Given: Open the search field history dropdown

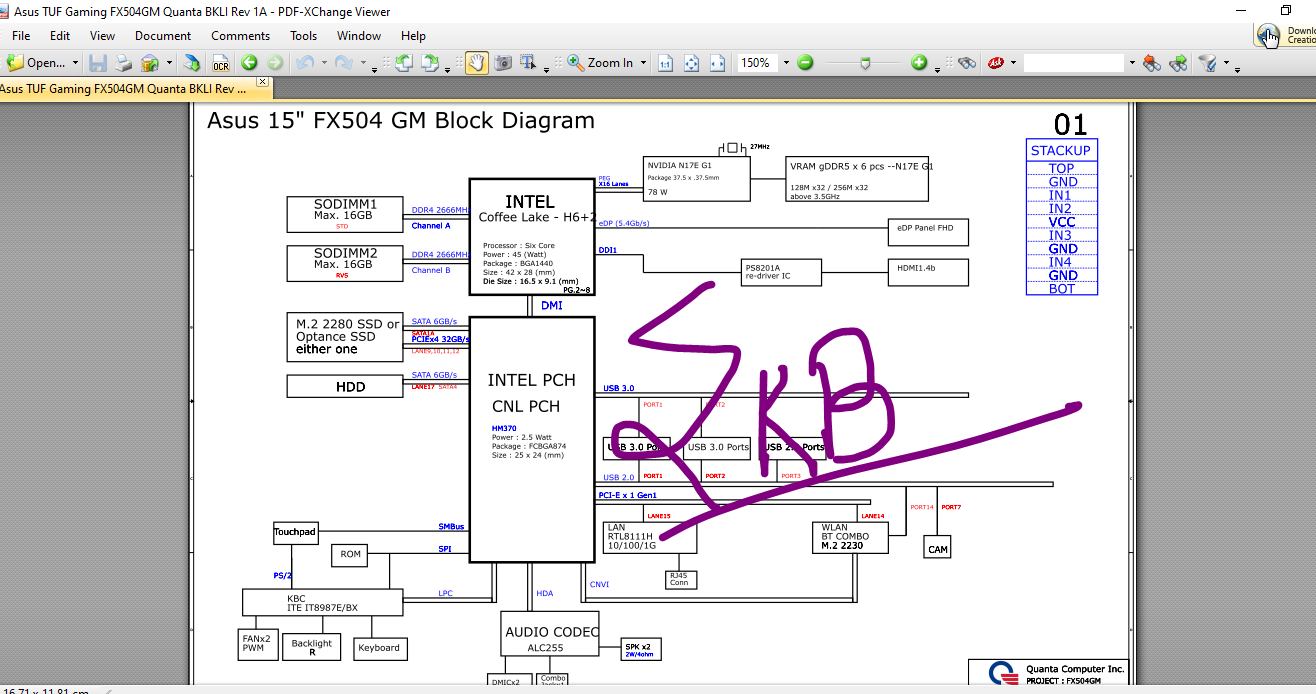Looking at the screenshot, I should [1132, 63].
